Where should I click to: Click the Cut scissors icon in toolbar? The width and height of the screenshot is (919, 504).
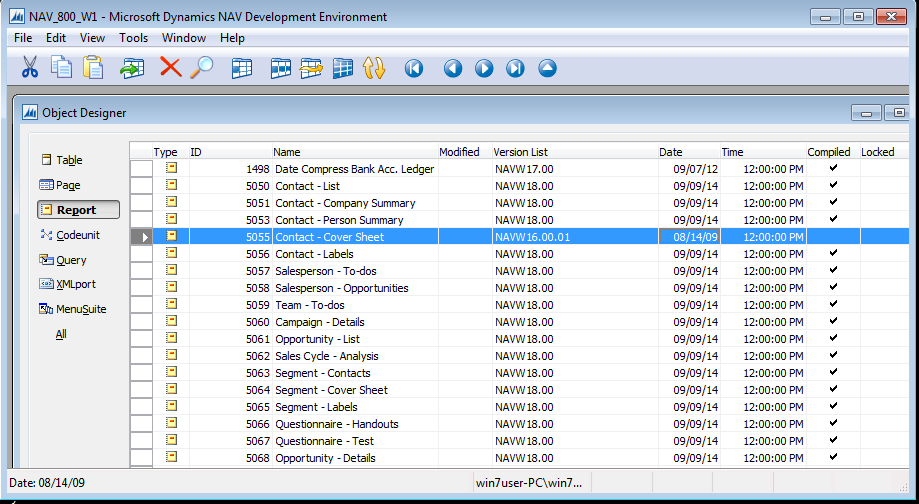click(30, 68)
